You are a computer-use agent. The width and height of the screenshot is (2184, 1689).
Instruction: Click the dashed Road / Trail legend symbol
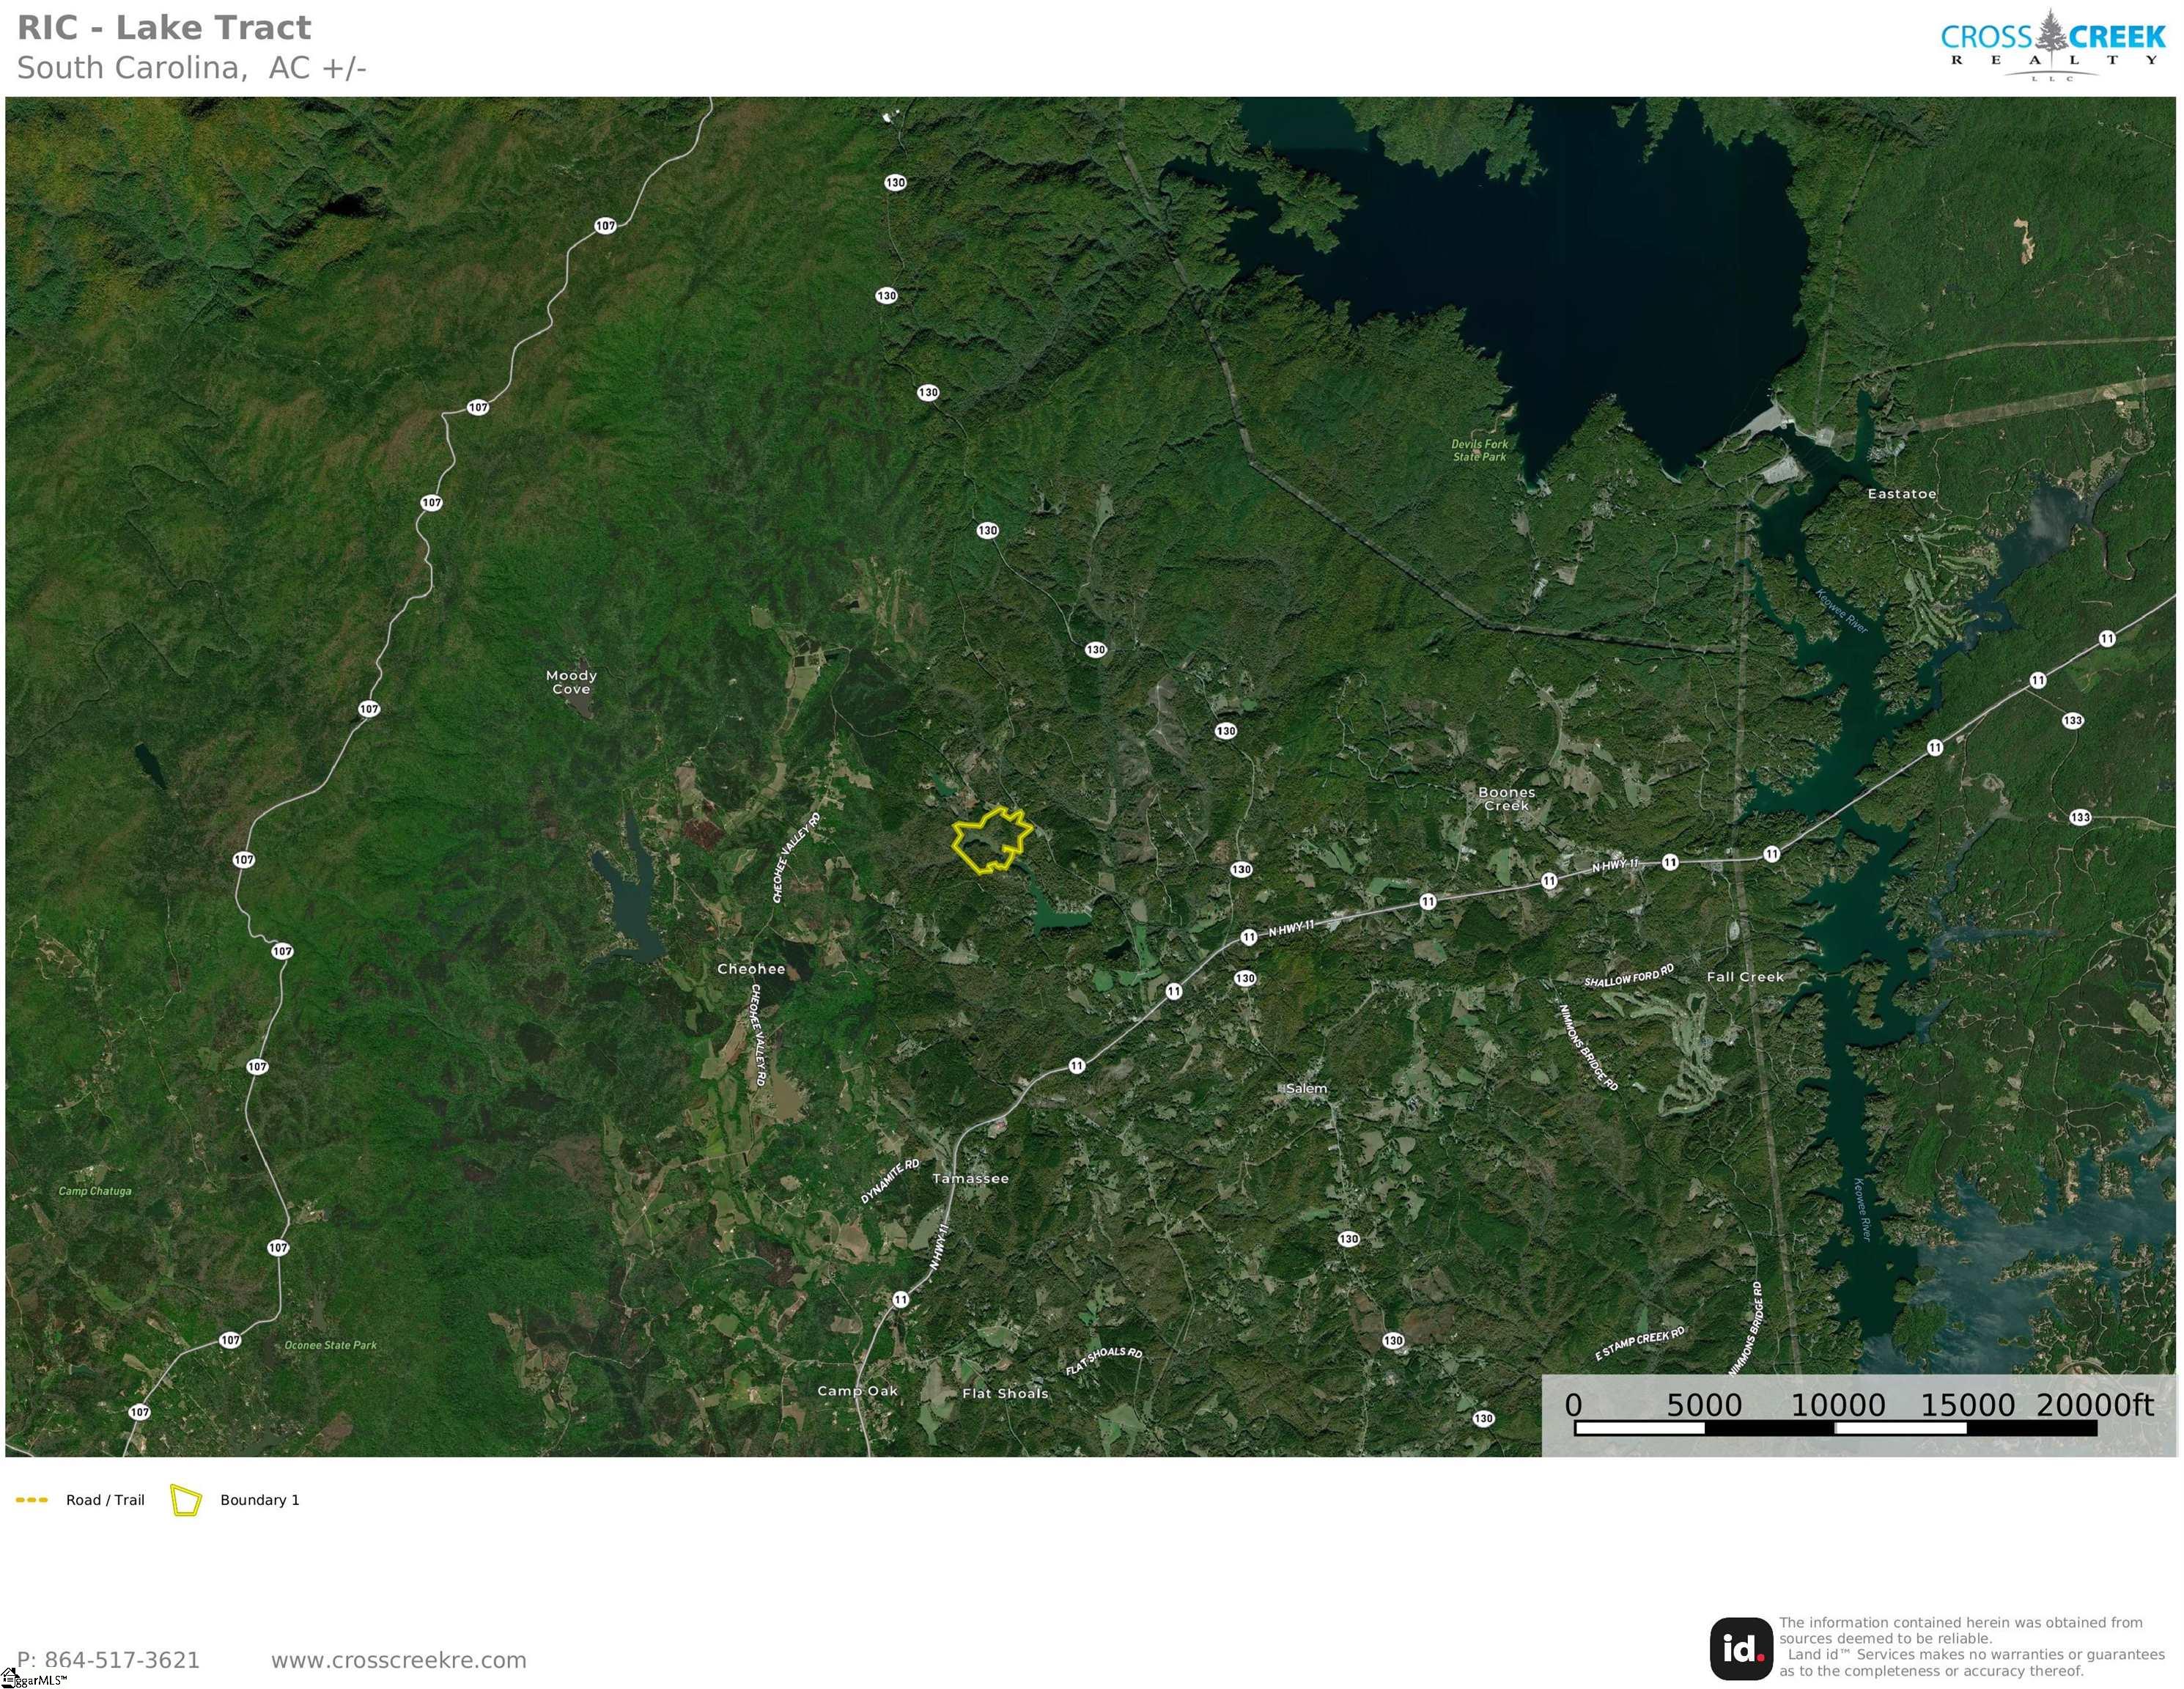pos(32,1500)
